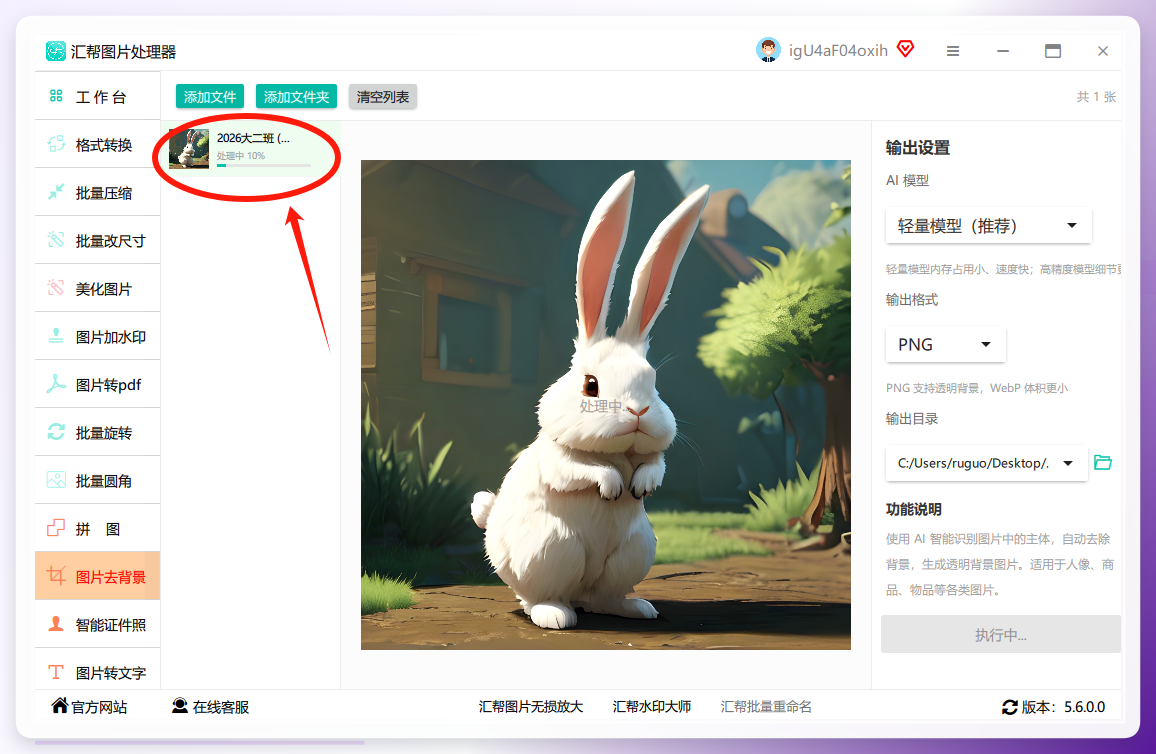Open the hamburger menu icon in title bar

(x=953, y=51)
